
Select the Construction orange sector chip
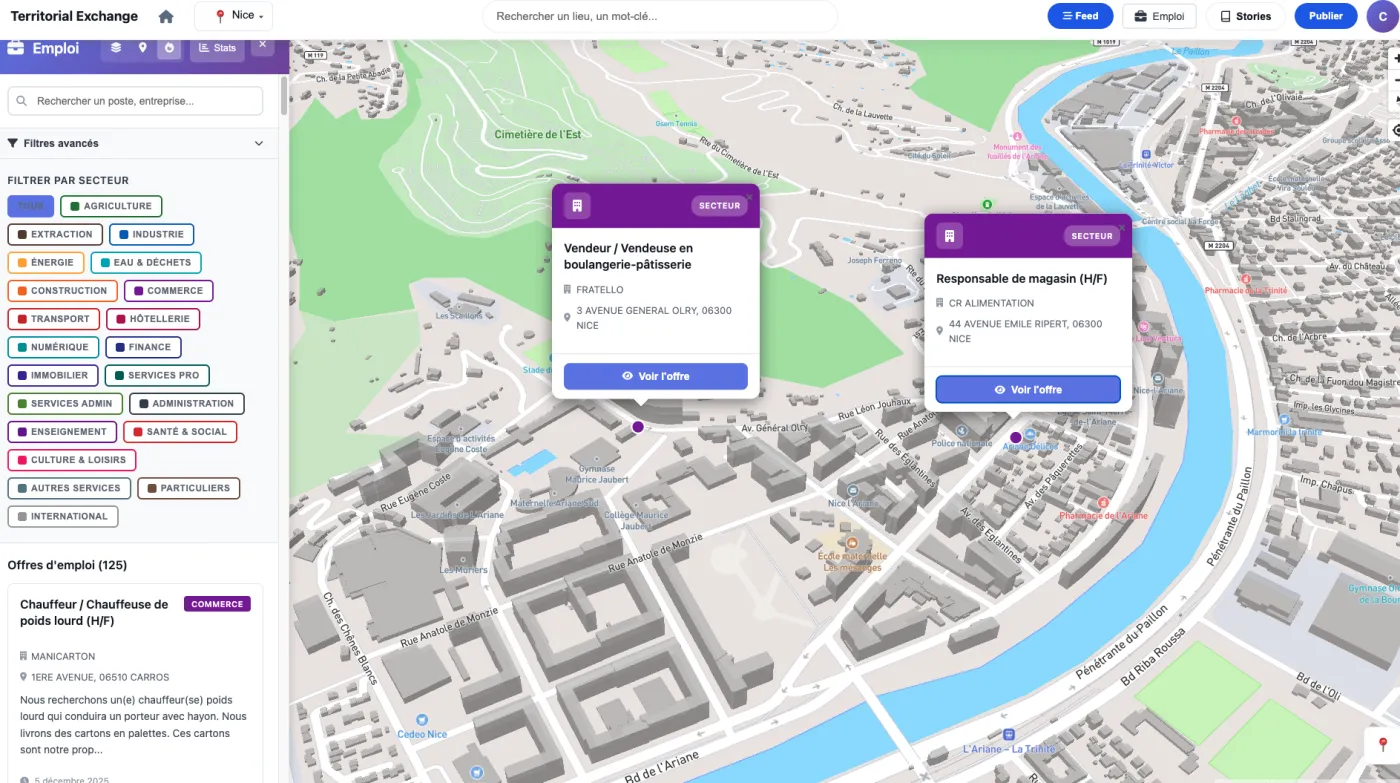(61, 291)
